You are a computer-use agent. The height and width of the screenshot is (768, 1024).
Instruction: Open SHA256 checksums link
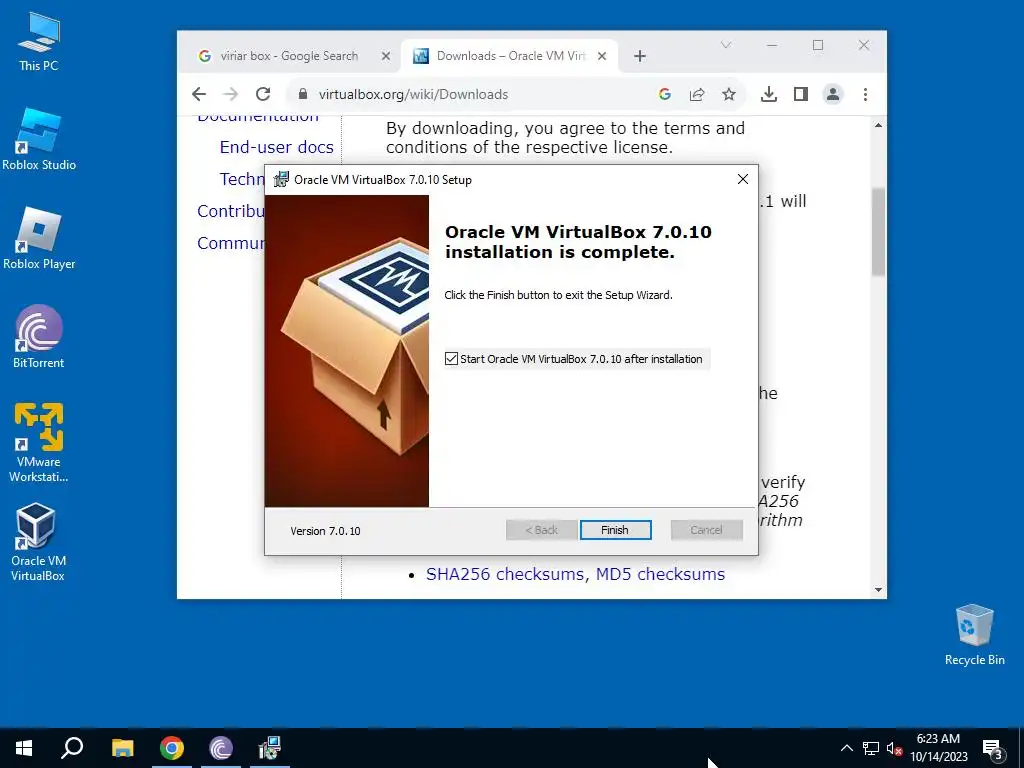(505, 574)
